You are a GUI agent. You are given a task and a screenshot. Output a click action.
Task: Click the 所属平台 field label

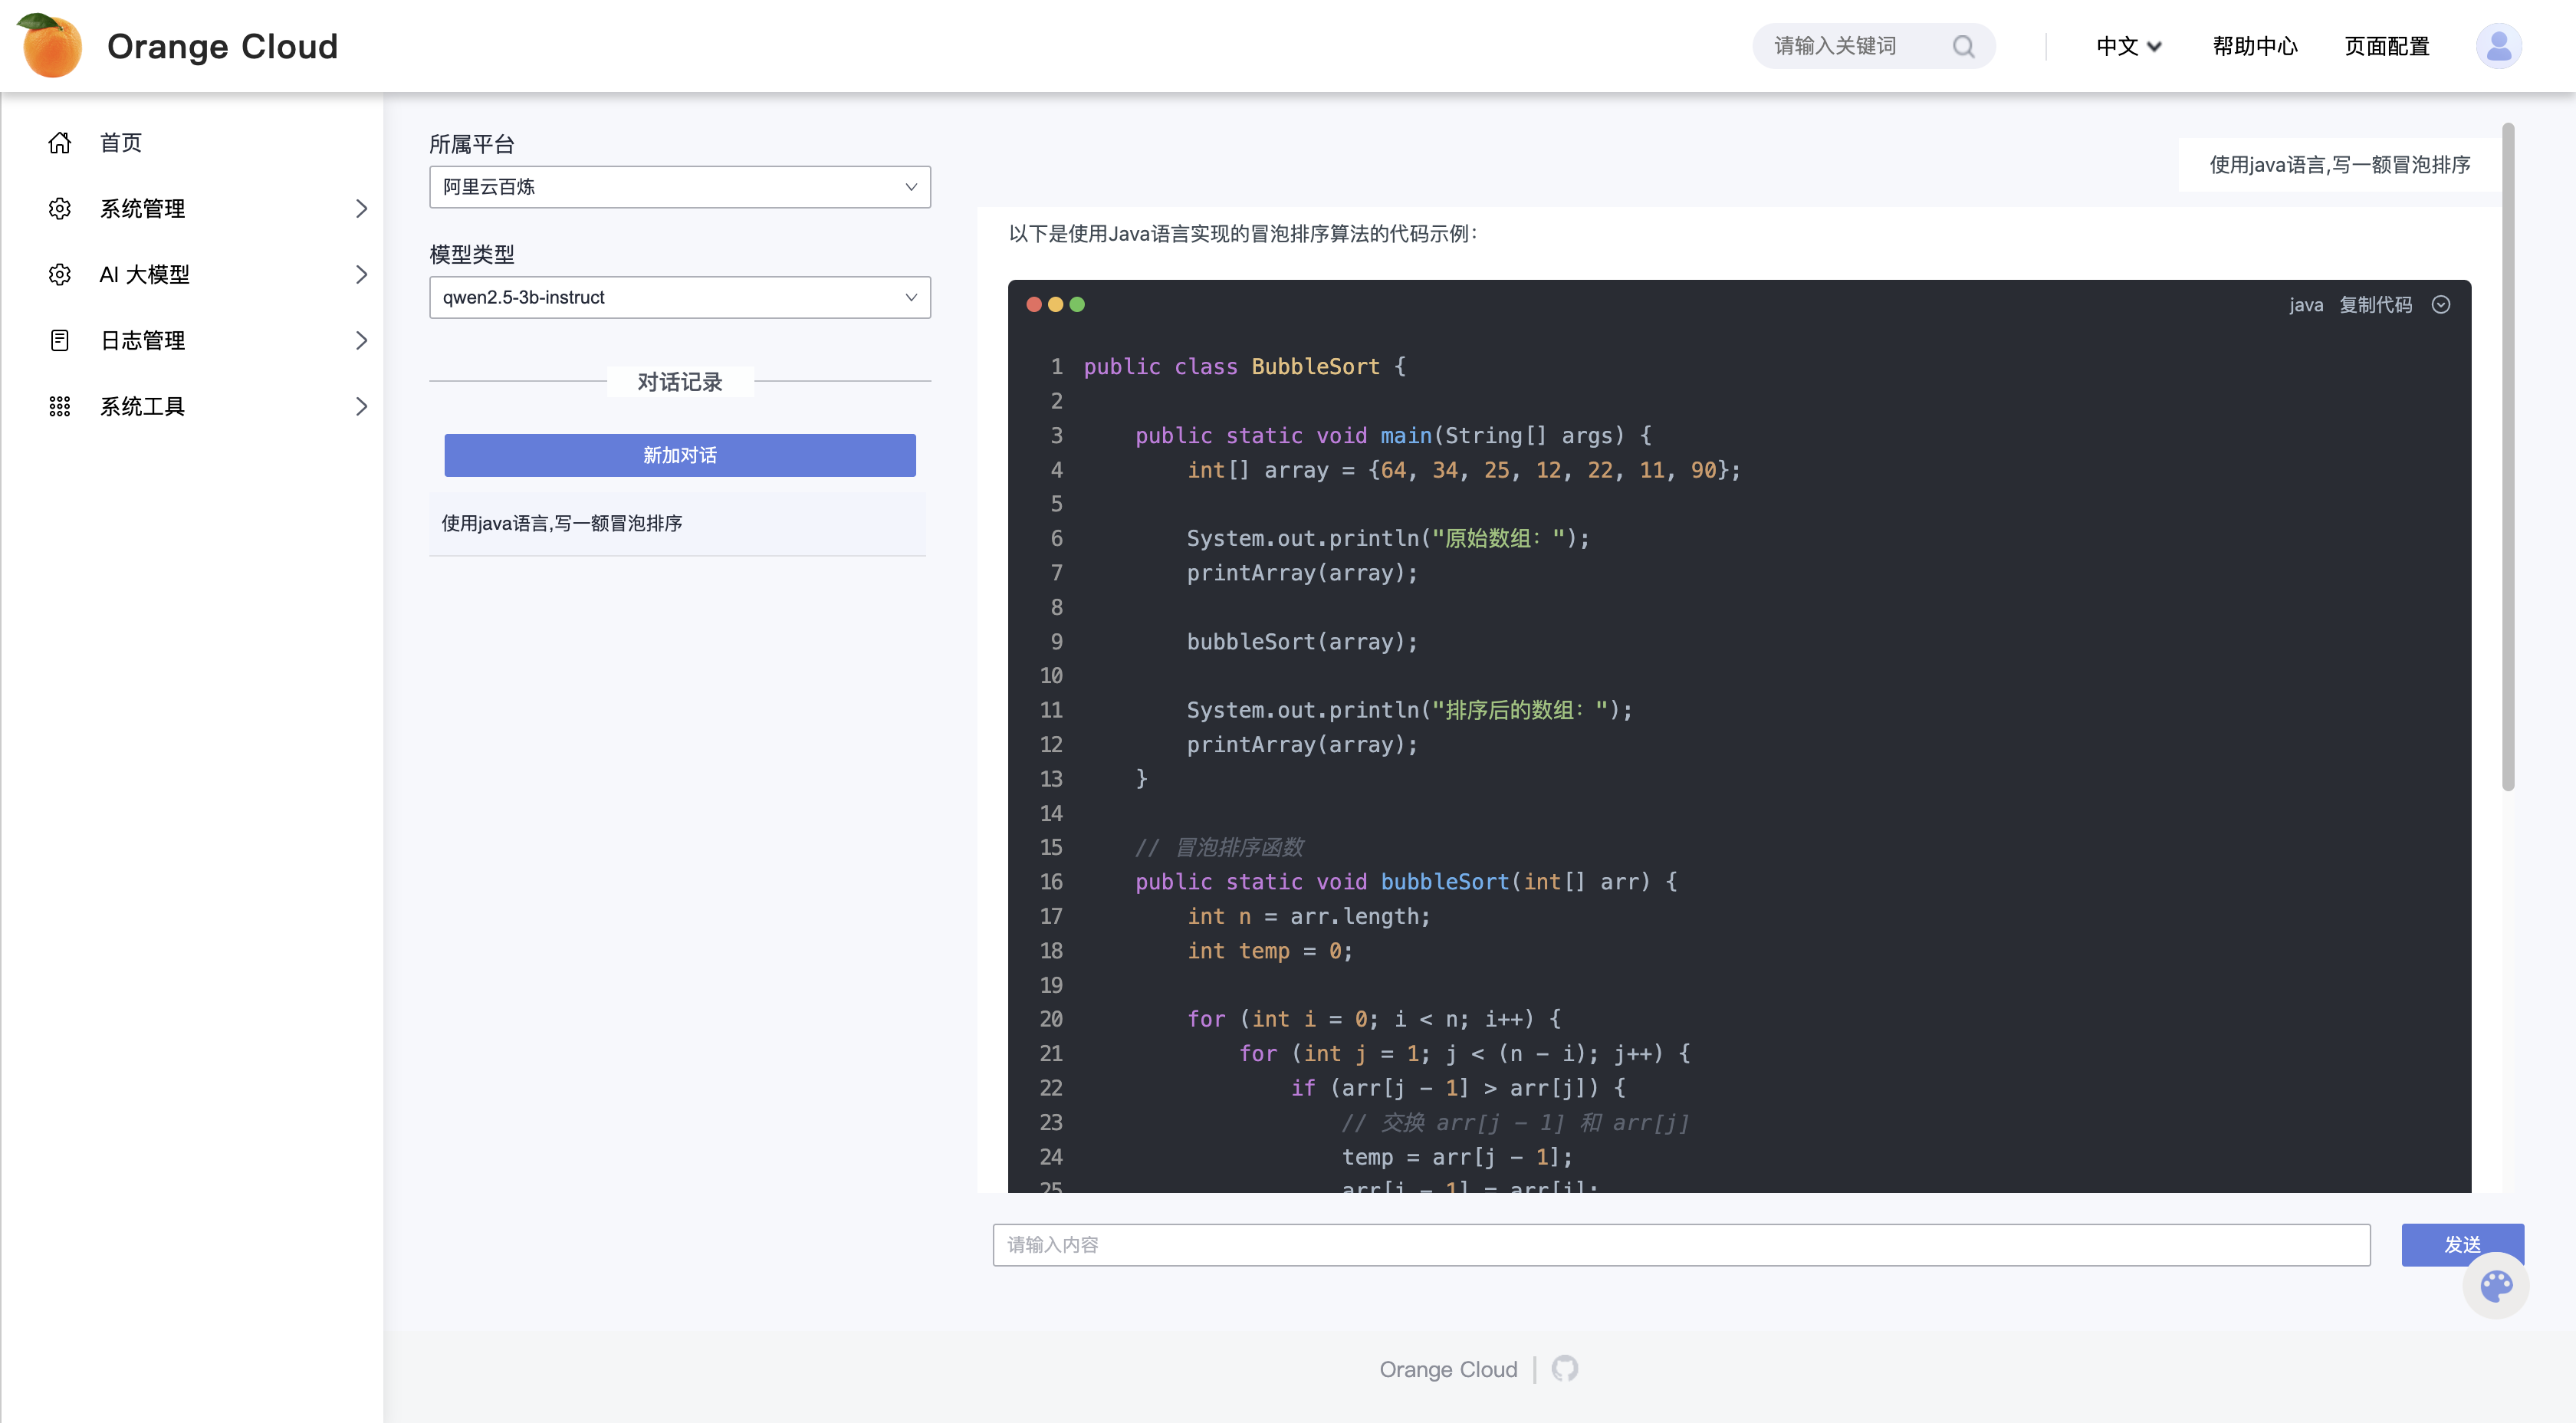[472, 144]
